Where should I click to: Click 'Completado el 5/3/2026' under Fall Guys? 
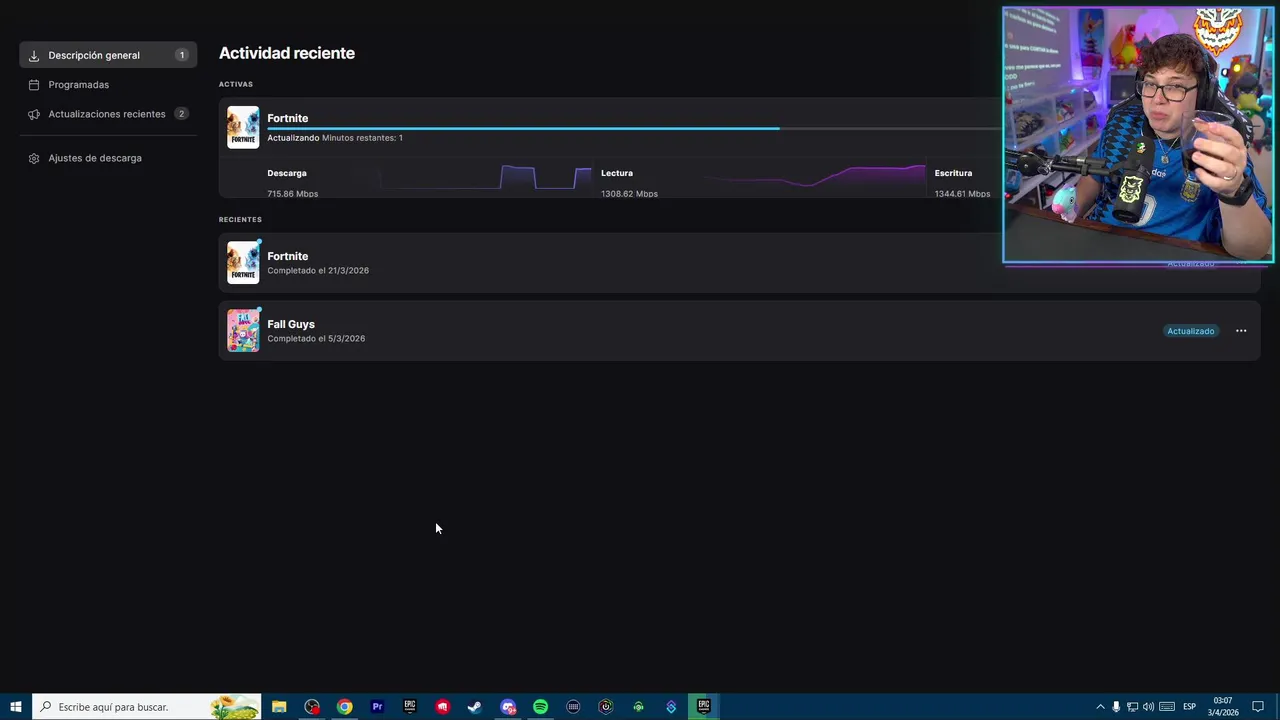[x=316, y=339]
